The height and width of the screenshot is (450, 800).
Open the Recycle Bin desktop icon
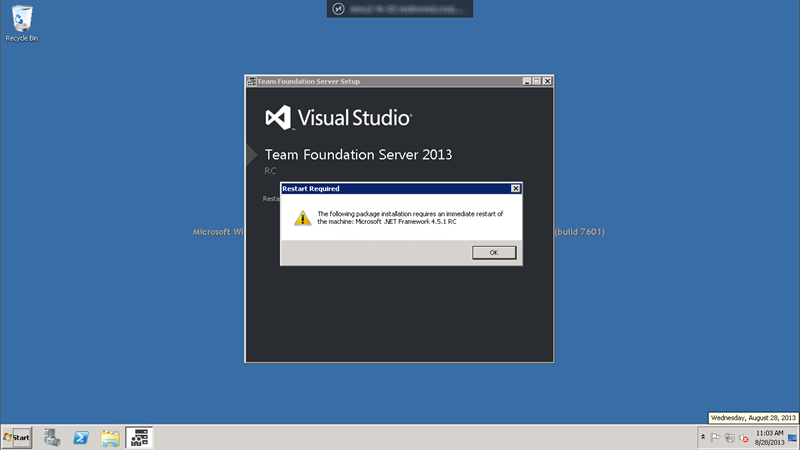point(22,23)
